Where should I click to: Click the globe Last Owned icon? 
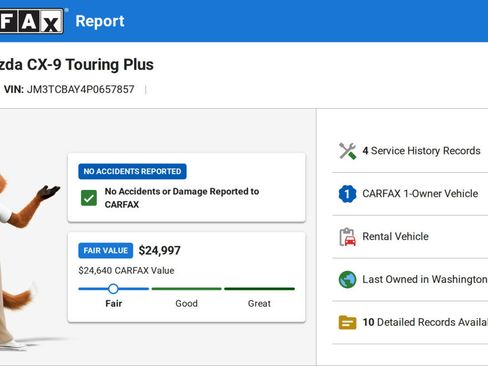(347, 279)
